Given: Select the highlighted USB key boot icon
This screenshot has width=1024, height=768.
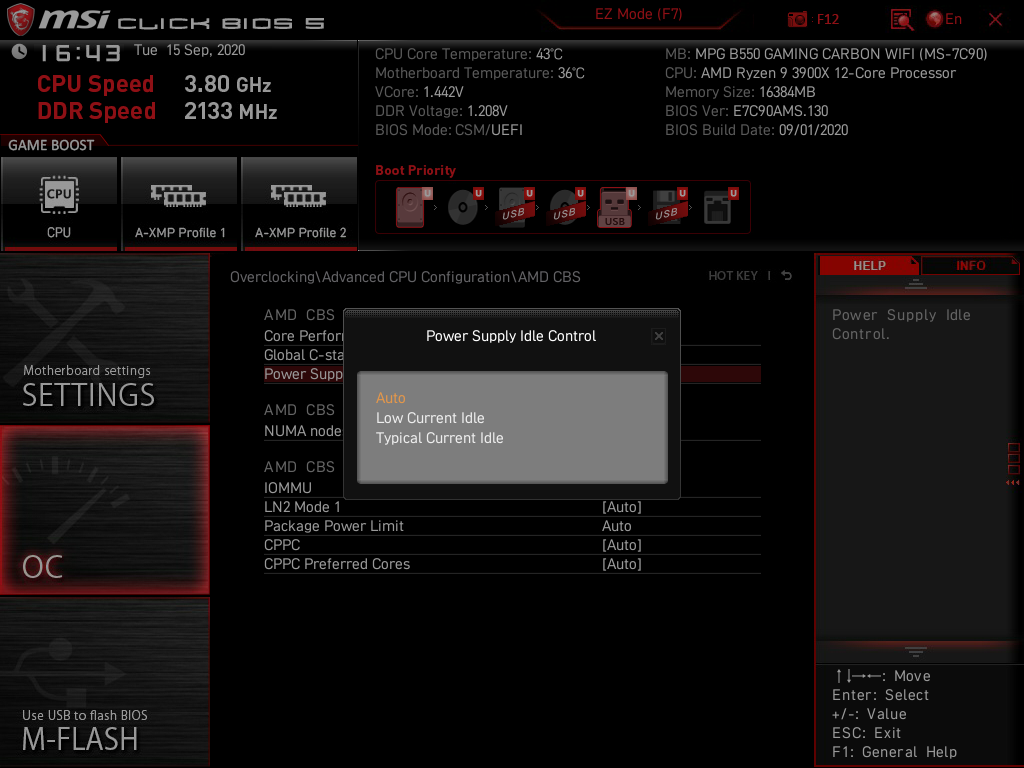Looking at the screenshot, I should pyautogui.click(x=616, y=207).
